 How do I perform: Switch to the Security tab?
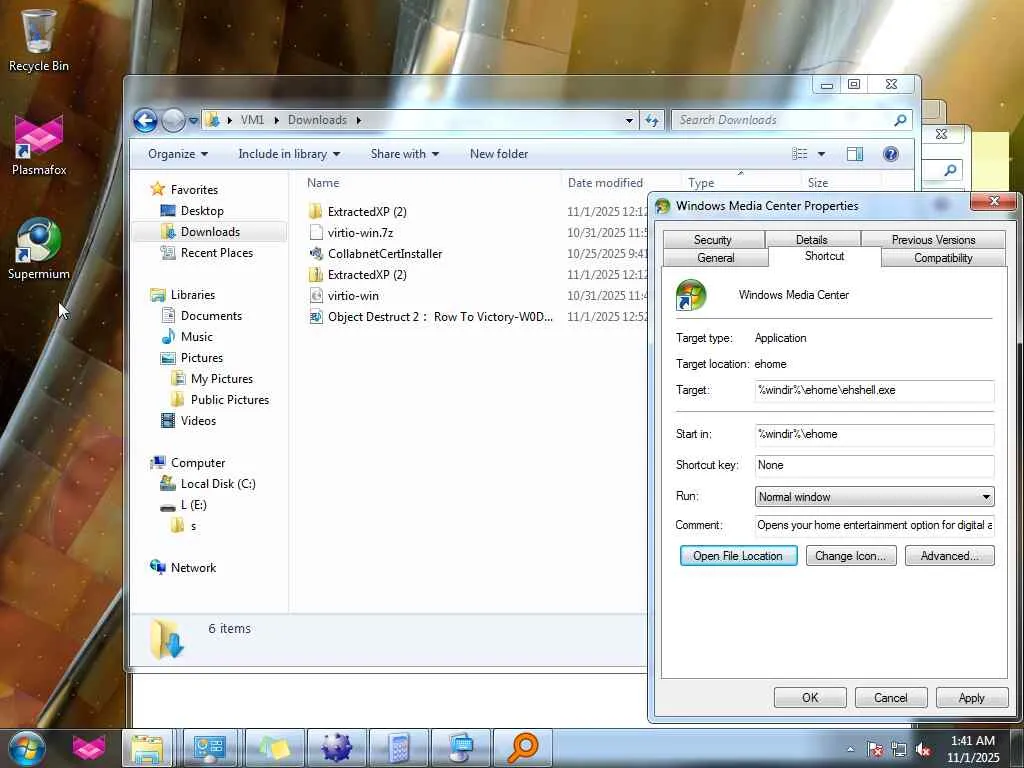point(712,240)
